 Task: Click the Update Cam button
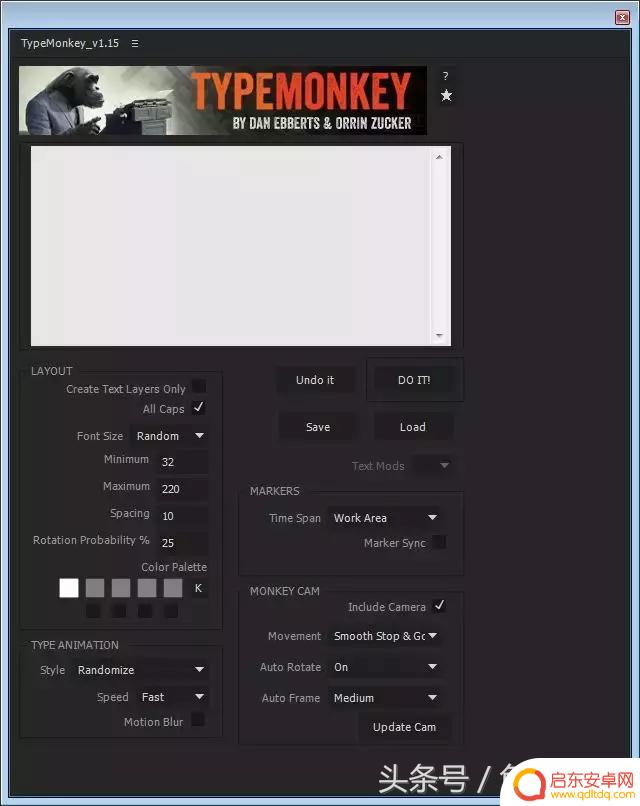[x=405, y=727]
